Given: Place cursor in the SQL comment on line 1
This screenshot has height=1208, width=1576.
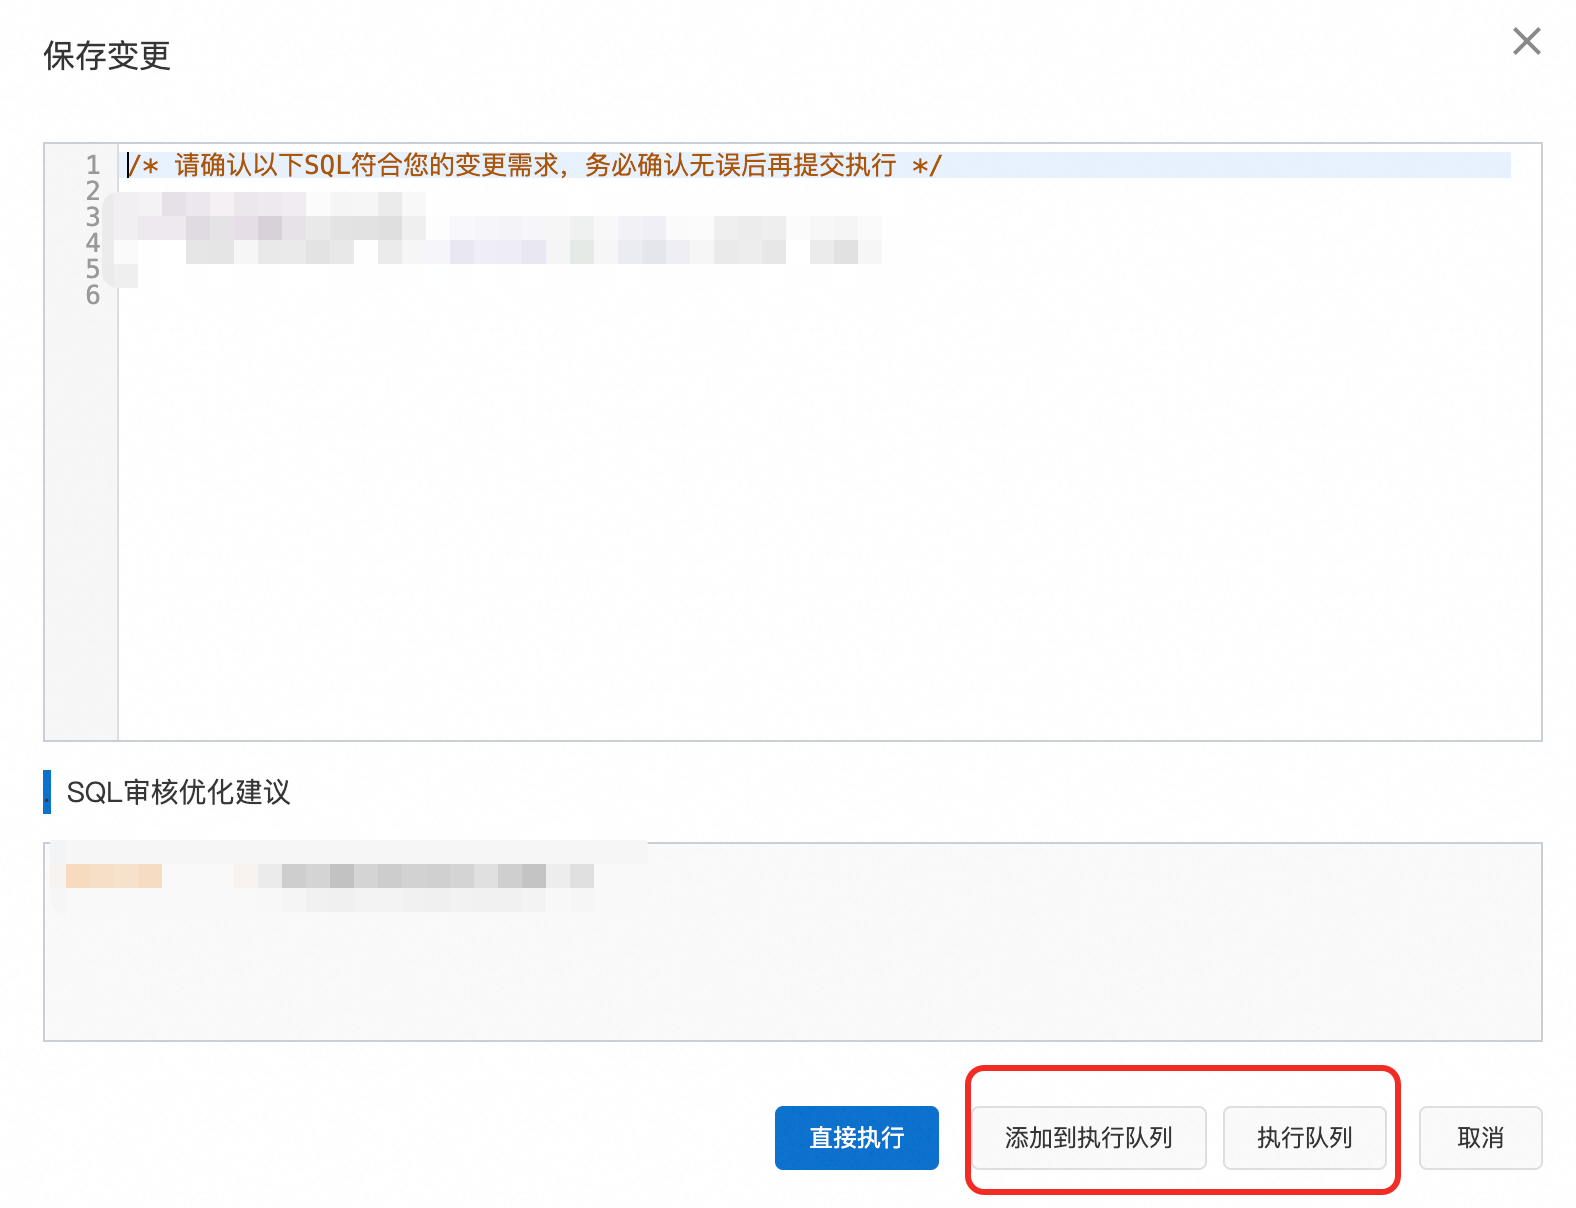Looking at the screenshot, I should point(535,165).
